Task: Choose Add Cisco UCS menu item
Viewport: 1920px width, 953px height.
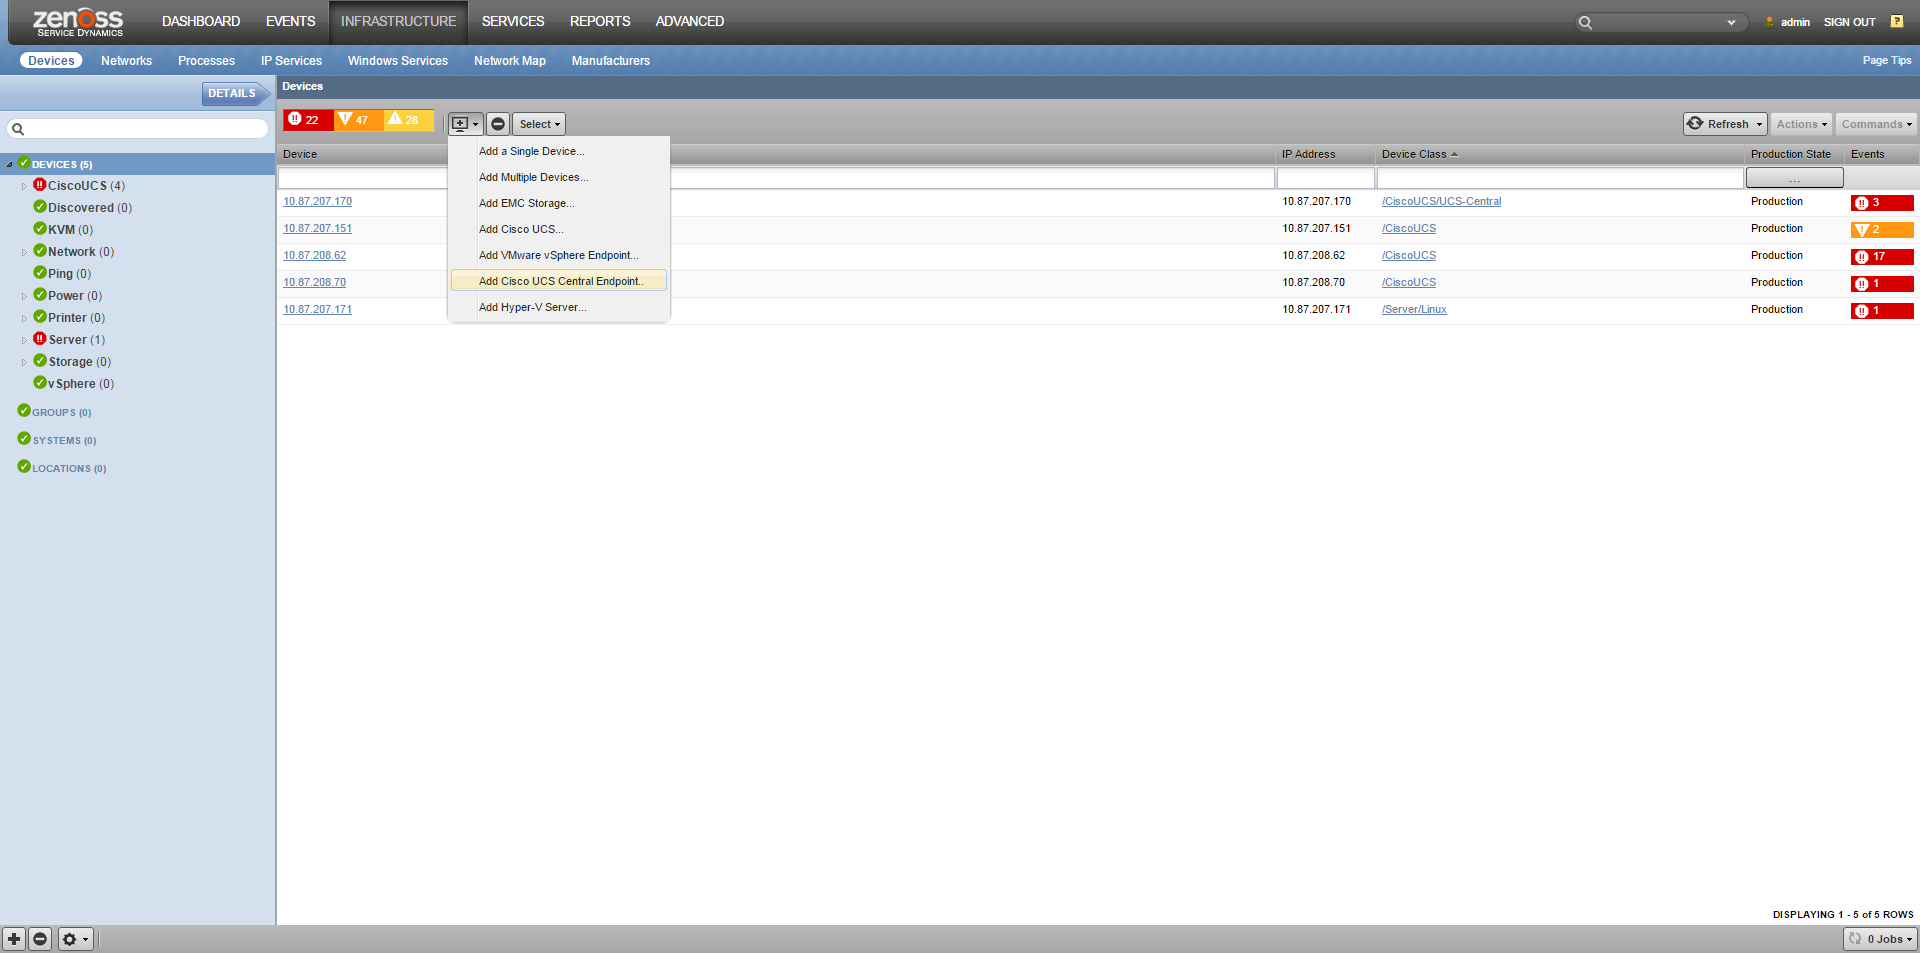Action: (559, 229)
